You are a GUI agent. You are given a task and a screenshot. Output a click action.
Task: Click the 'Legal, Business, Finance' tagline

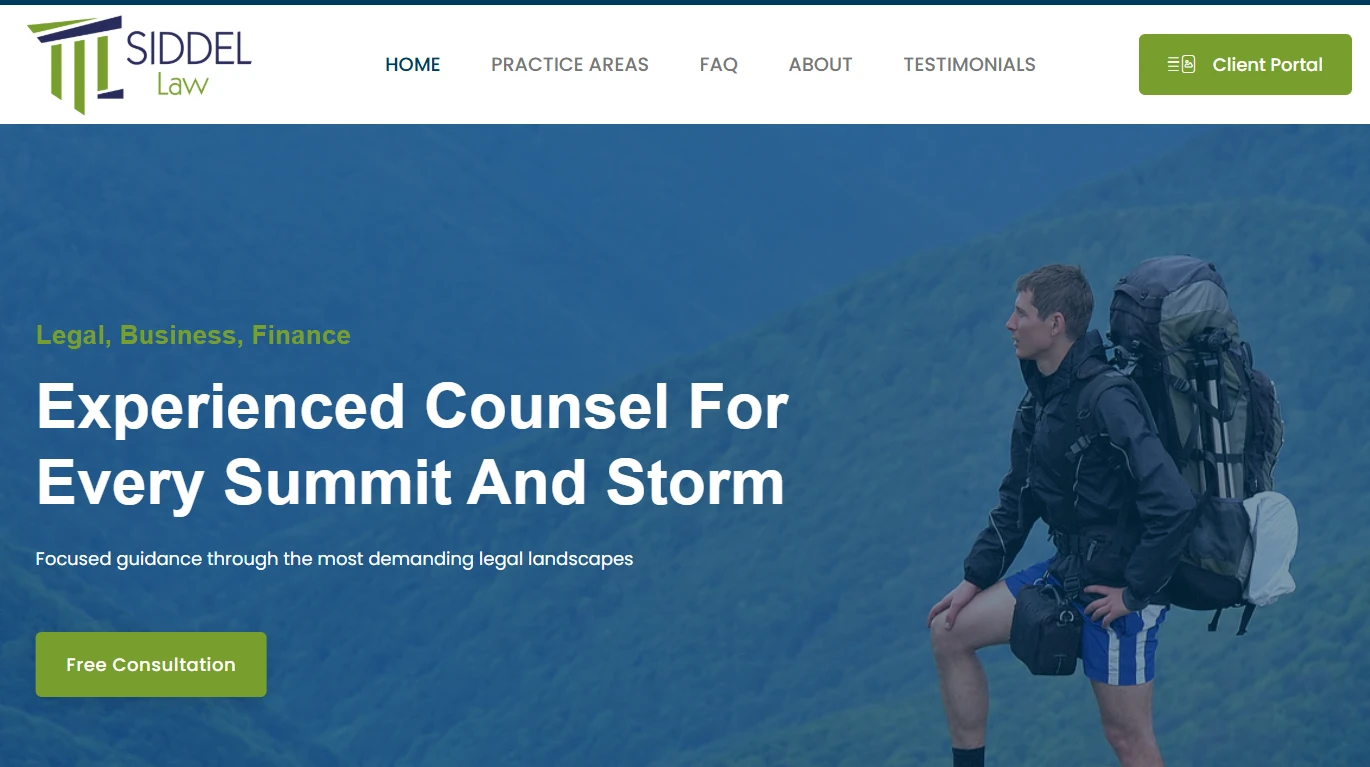(193, 335)
